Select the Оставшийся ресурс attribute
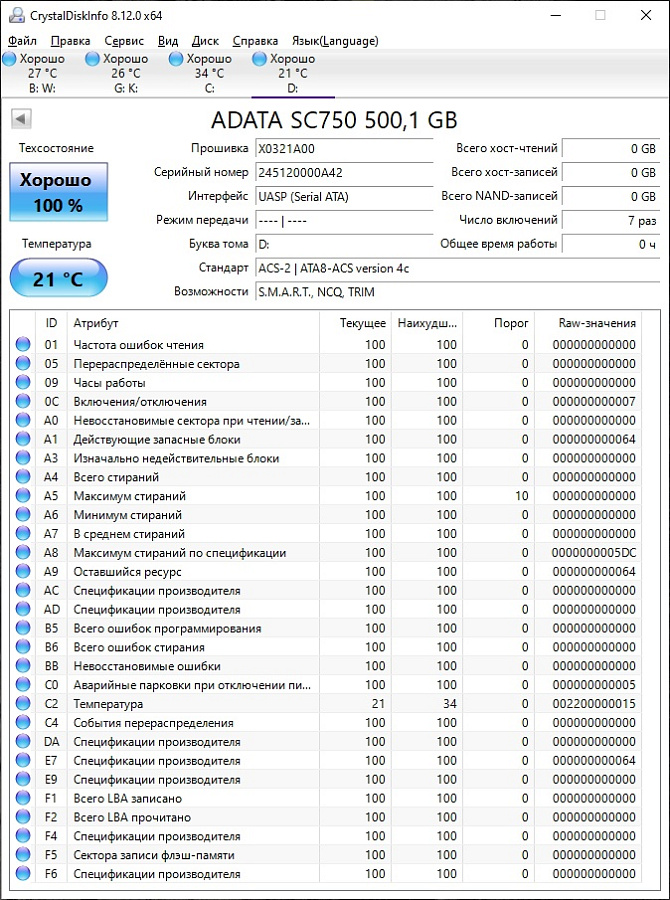 click(127, 572)
